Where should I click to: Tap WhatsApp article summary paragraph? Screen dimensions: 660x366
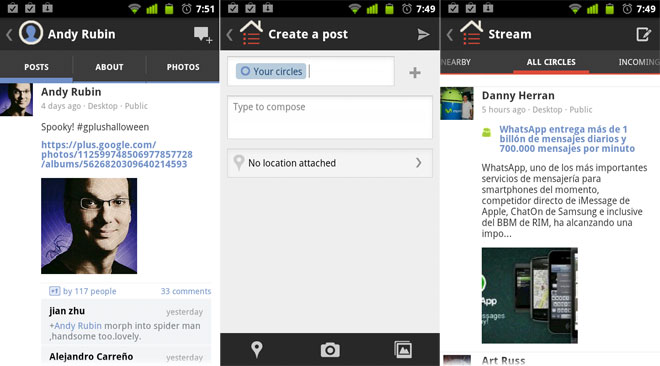click(564, 201)
